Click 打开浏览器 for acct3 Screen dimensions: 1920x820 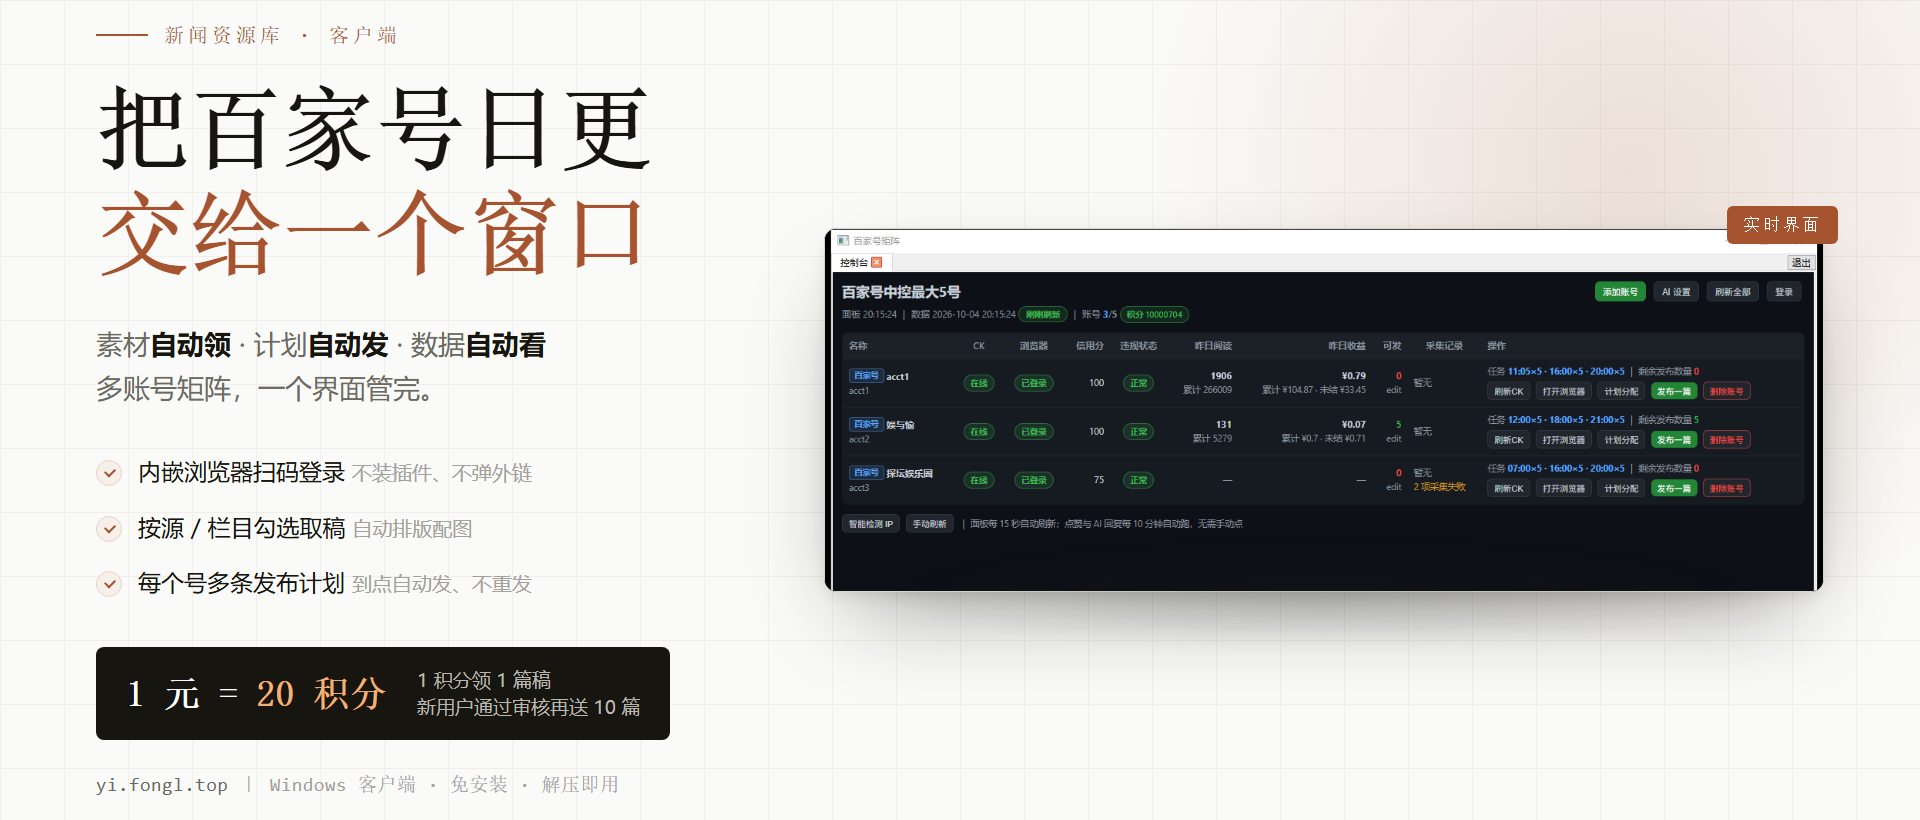[x=1563, y=489]
